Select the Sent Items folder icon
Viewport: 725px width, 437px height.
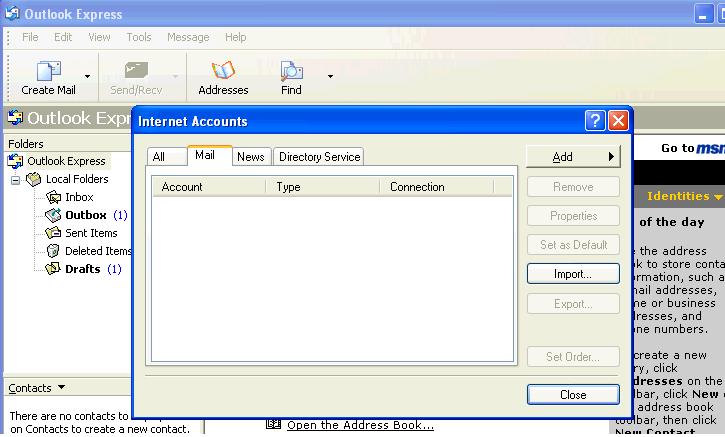coord(53,233)
